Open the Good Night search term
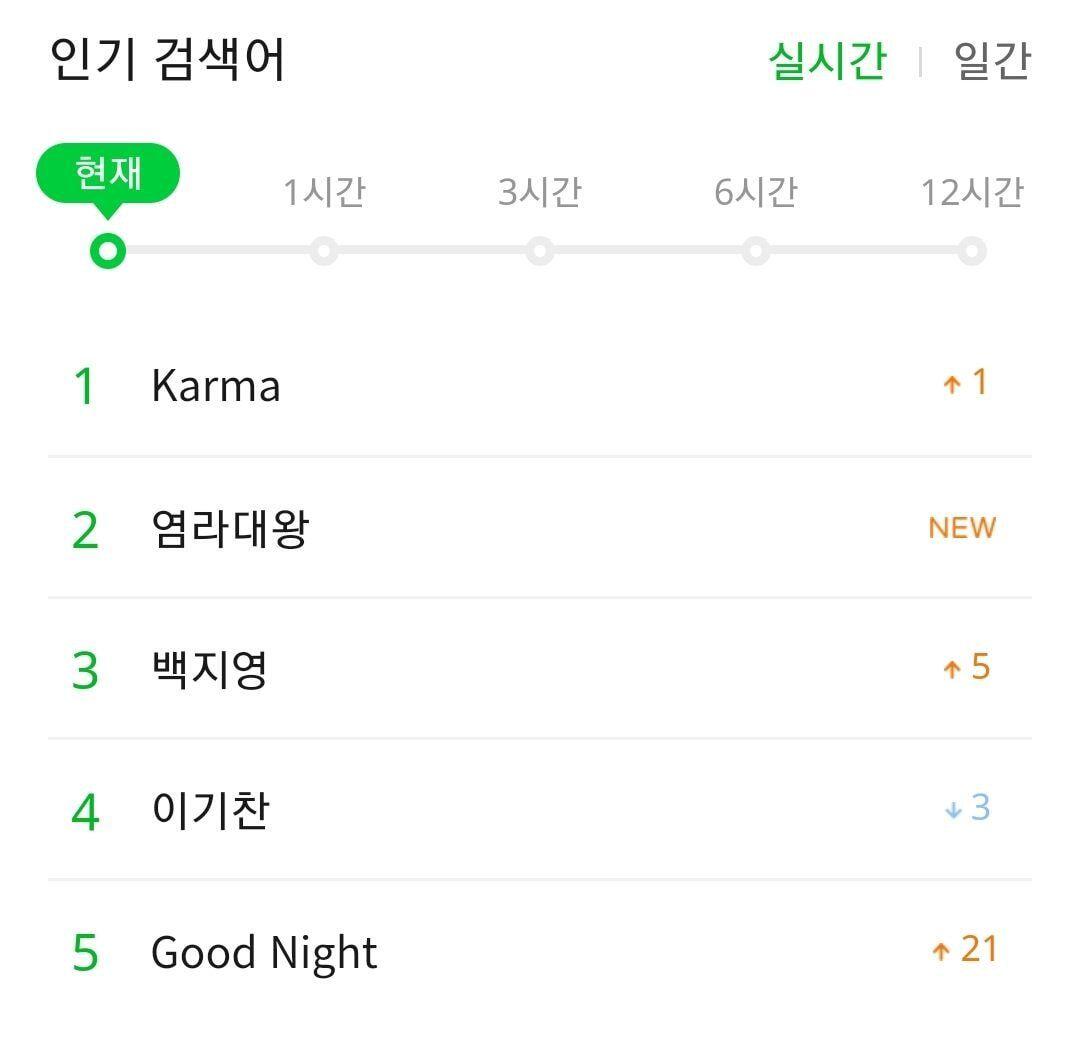This screenshot has height=1042, width=1080. (x=264, y=952)
